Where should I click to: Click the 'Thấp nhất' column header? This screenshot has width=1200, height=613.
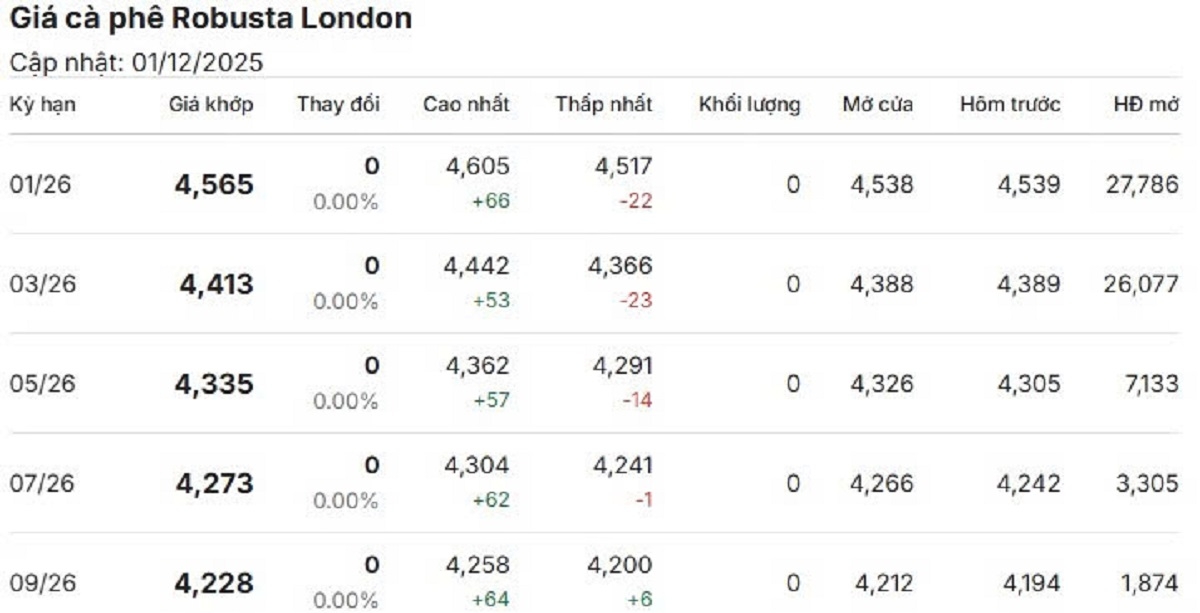604,105
